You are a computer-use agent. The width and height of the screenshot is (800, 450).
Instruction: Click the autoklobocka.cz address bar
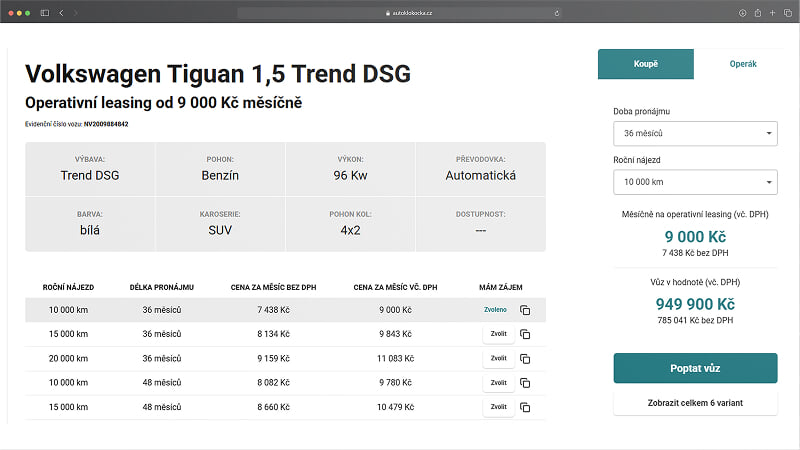[400, 12]
